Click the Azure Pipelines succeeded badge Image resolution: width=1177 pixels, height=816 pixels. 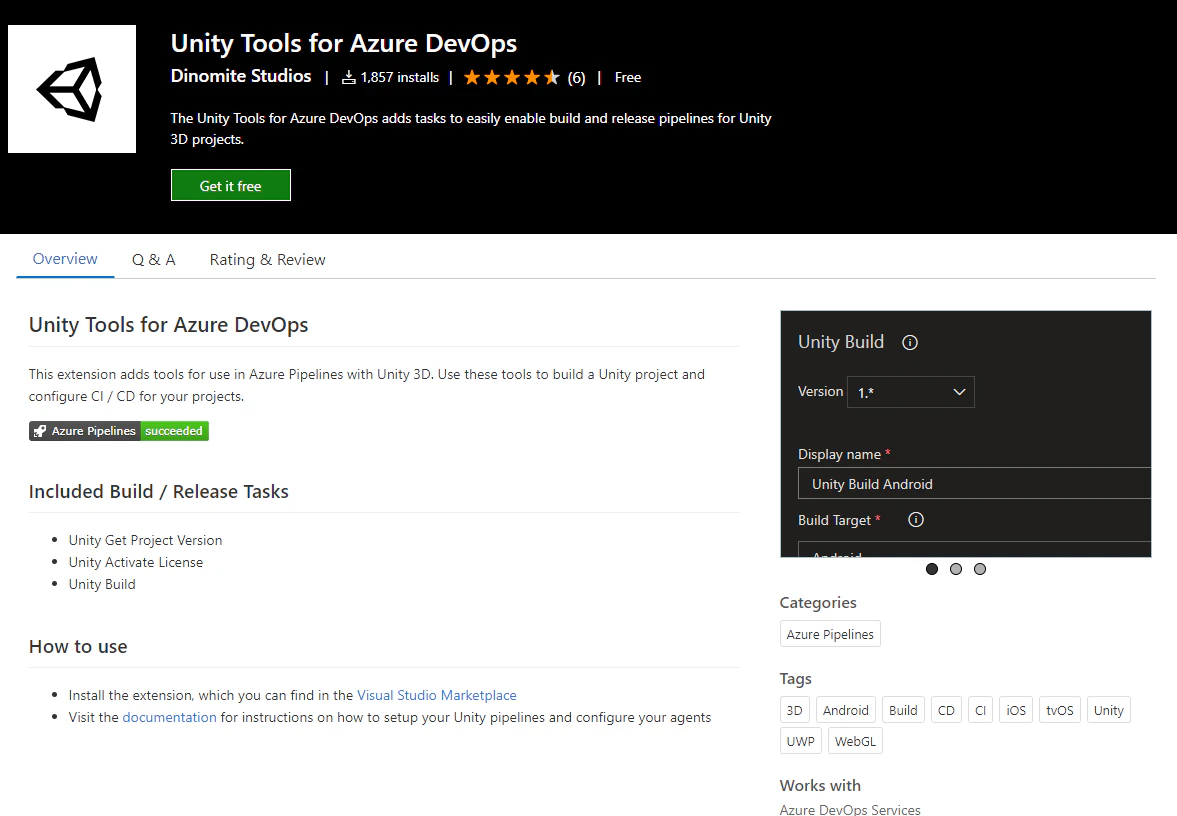(x=119, y=431)
